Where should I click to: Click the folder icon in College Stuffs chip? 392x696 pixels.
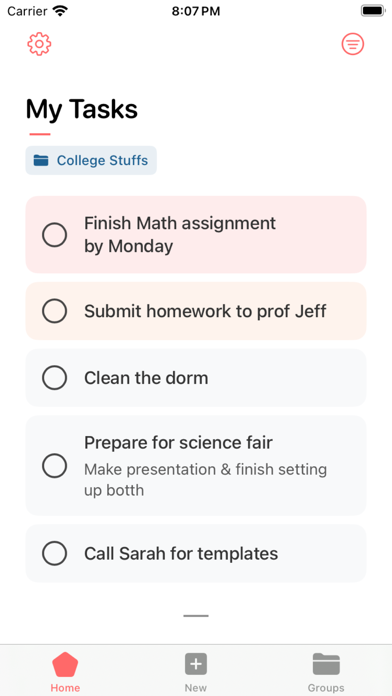click(41, 160)
